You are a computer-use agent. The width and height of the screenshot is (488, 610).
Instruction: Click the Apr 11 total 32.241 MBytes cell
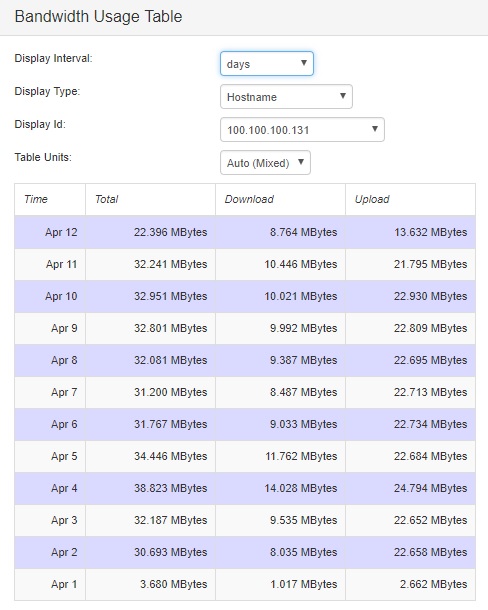coord(150,264)
